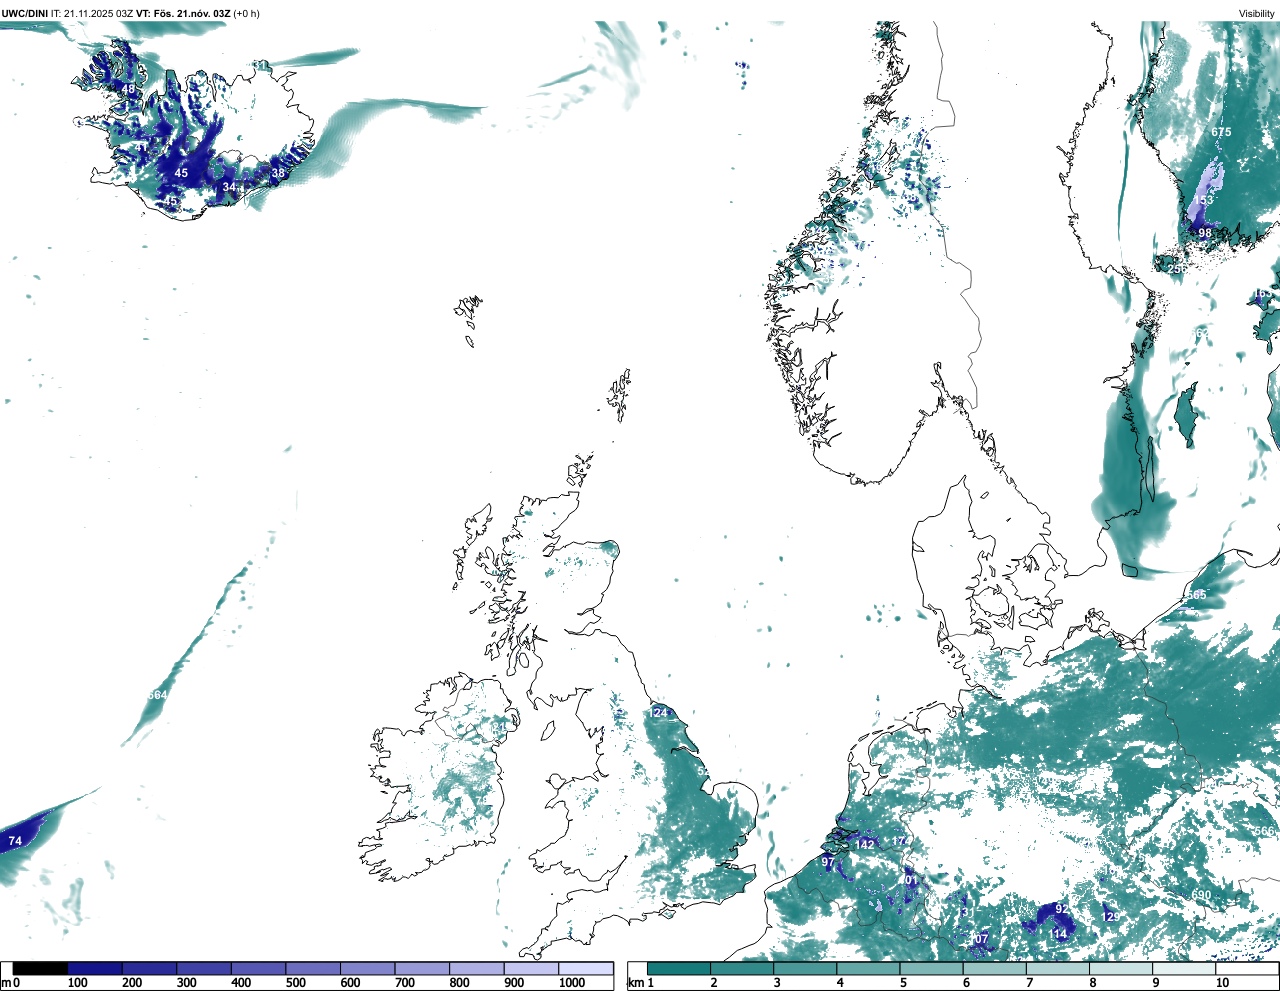Click the 100–200 m dark blue legend swatch

tap(95, 969)
